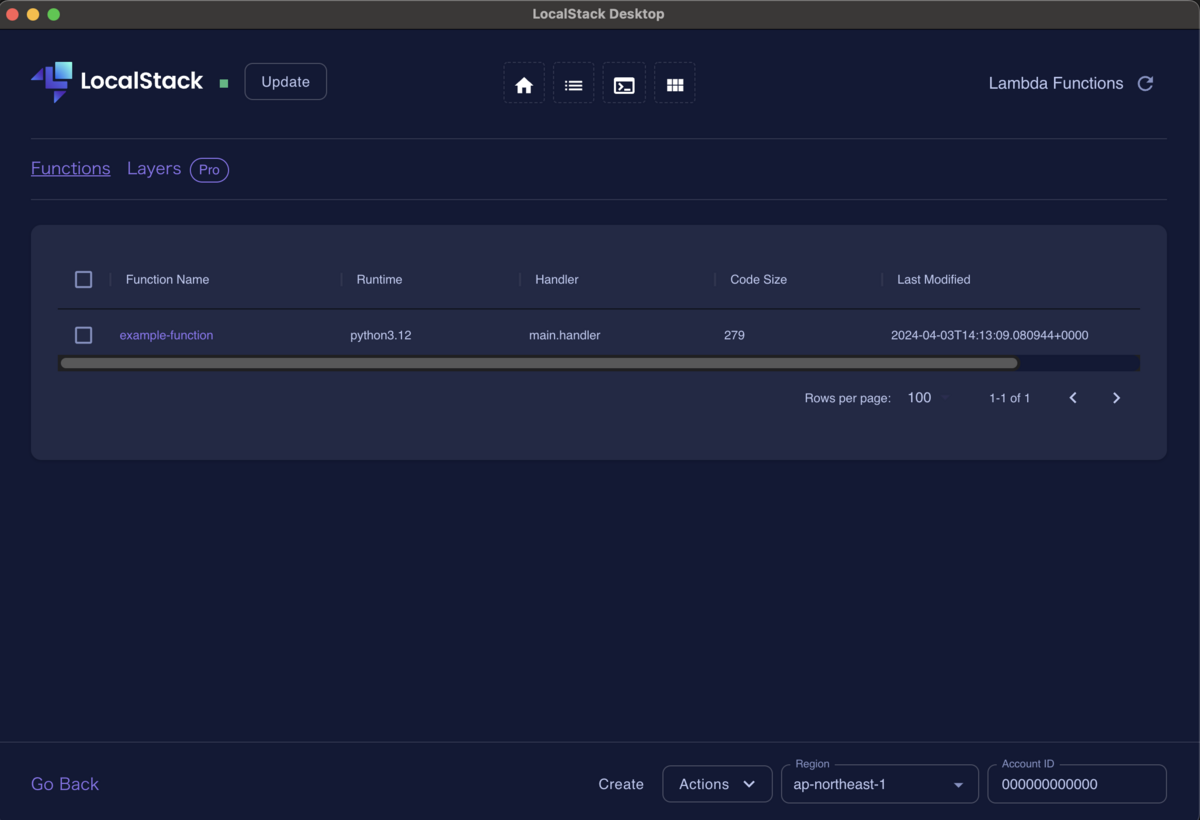Click the Account ID input field
Image resolution: width=1200 pixels, height=820 pixels.
click(1077, 784)
